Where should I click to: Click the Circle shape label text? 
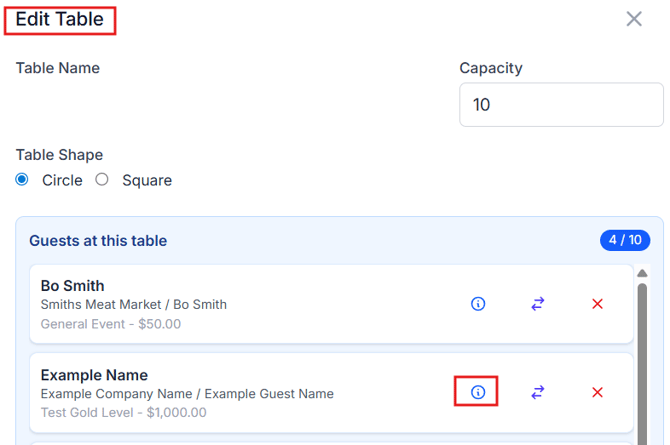(62, 181)
